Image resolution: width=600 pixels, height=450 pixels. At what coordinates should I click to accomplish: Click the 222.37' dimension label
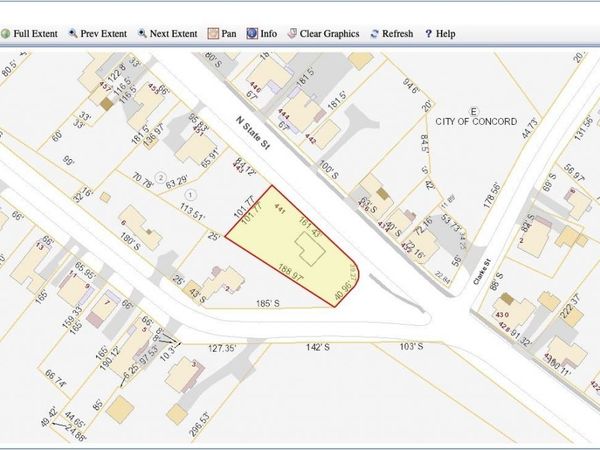pos(569,307)
